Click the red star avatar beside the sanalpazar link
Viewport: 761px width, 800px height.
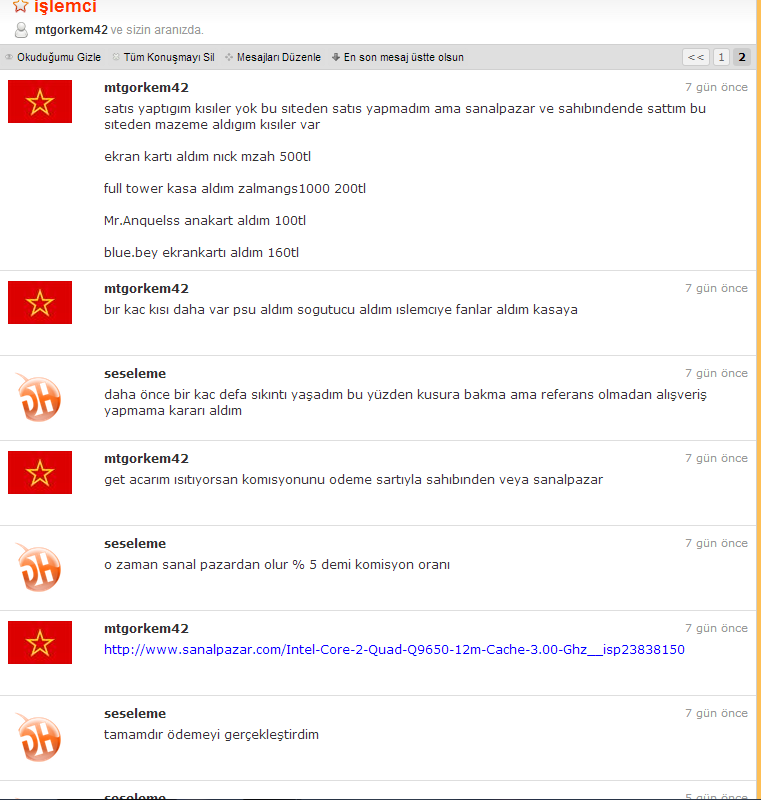40,642
